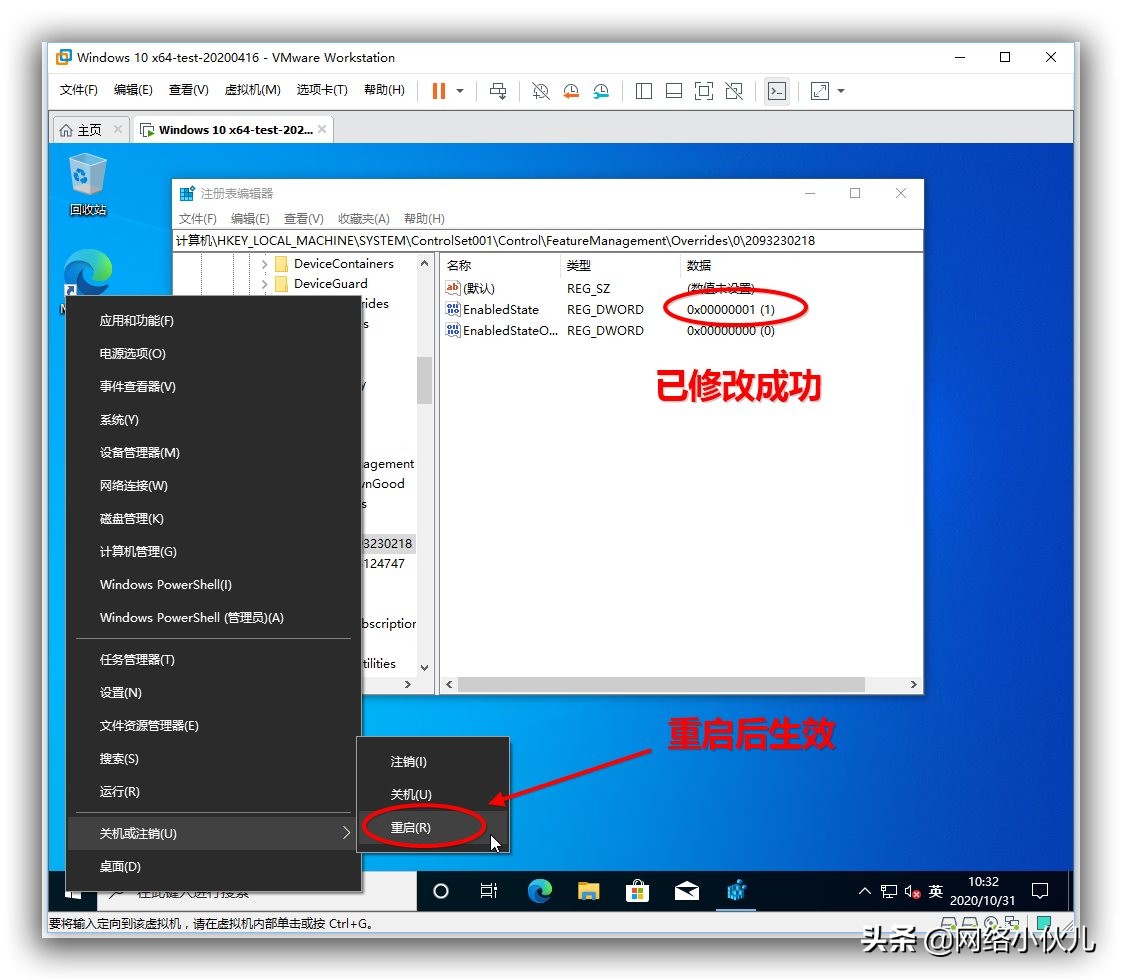The width and height of the screenshot is (1122, 980).
Task: Revert the VM to its snapshot
Action: [x=571, y=91]
